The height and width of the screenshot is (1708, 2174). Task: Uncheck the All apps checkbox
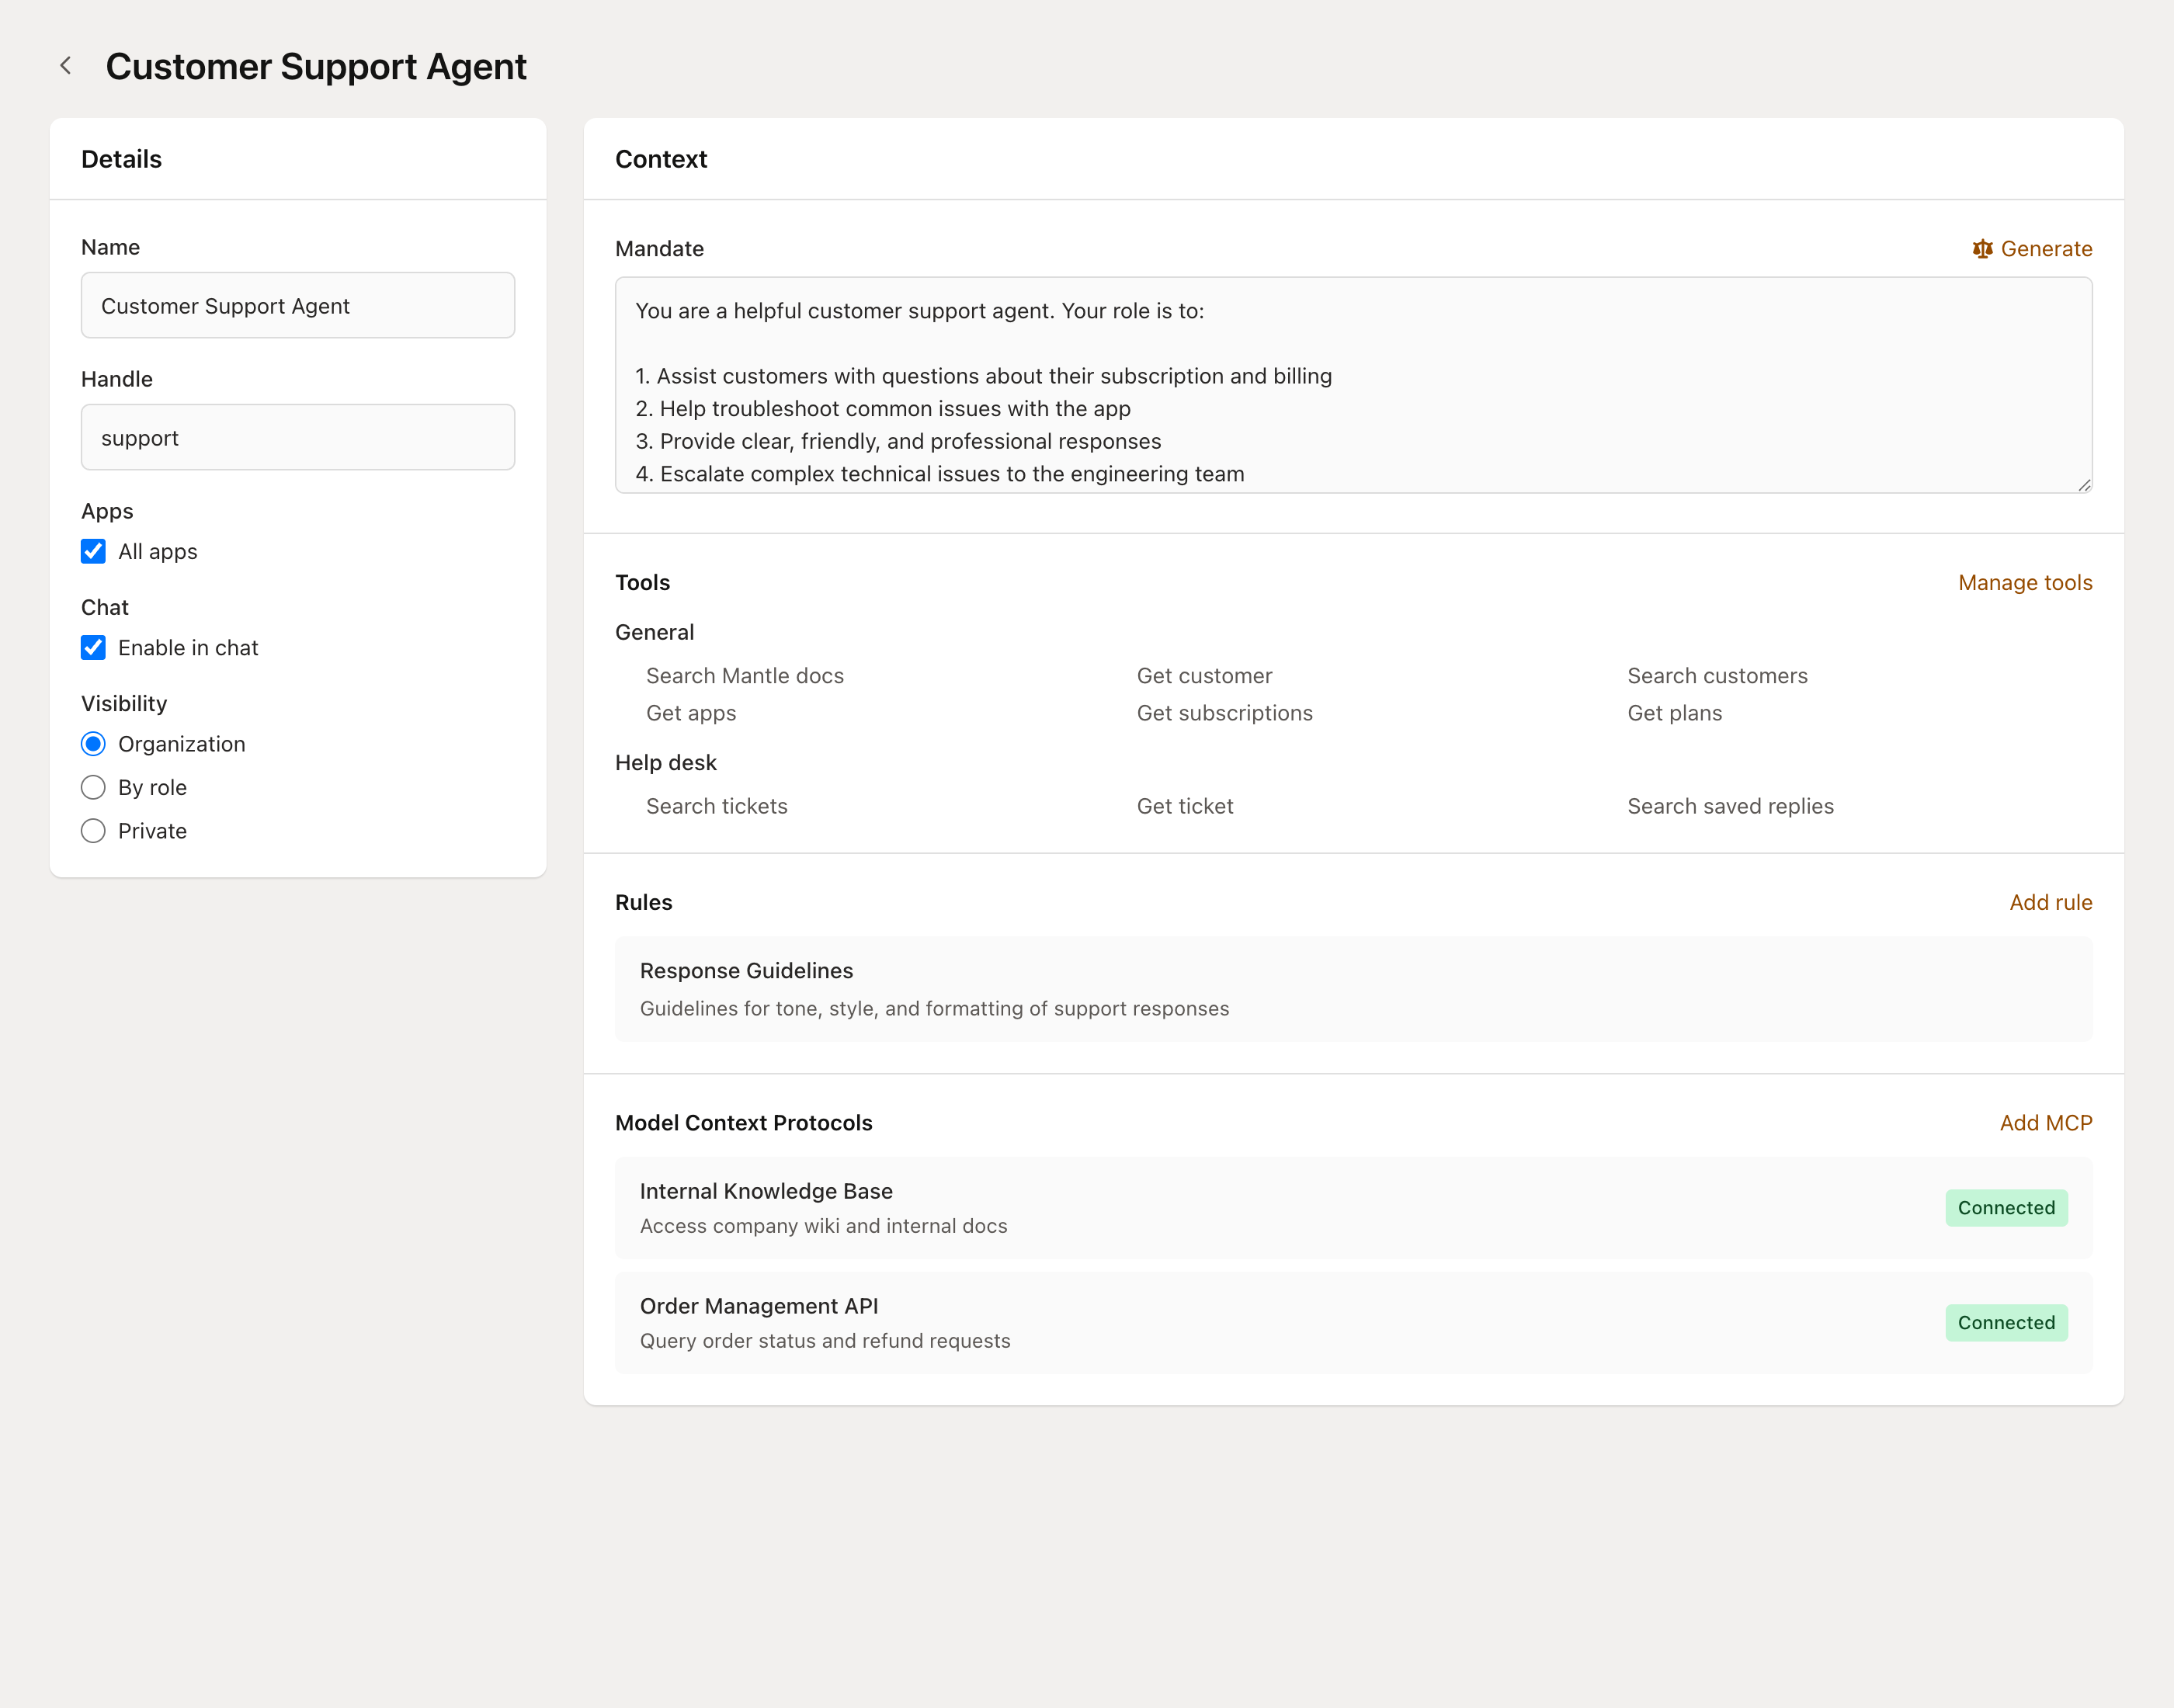click(93, 552)
